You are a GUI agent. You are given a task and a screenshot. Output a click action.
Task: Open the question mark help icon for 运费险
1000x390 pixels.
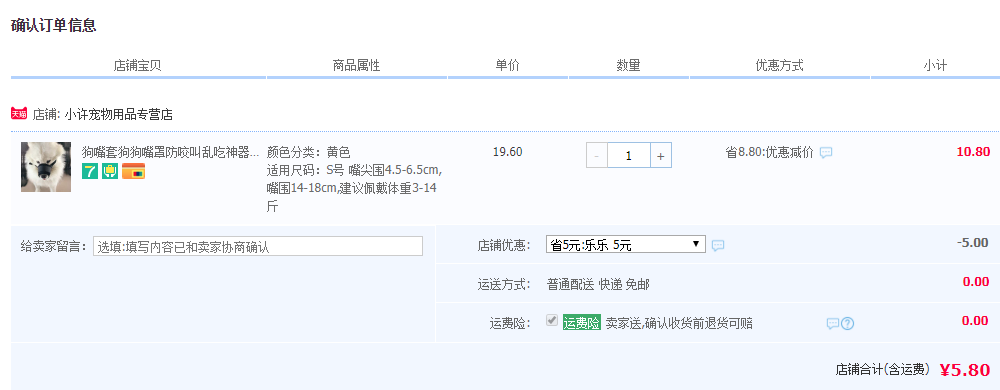click(x=847, y=324)
